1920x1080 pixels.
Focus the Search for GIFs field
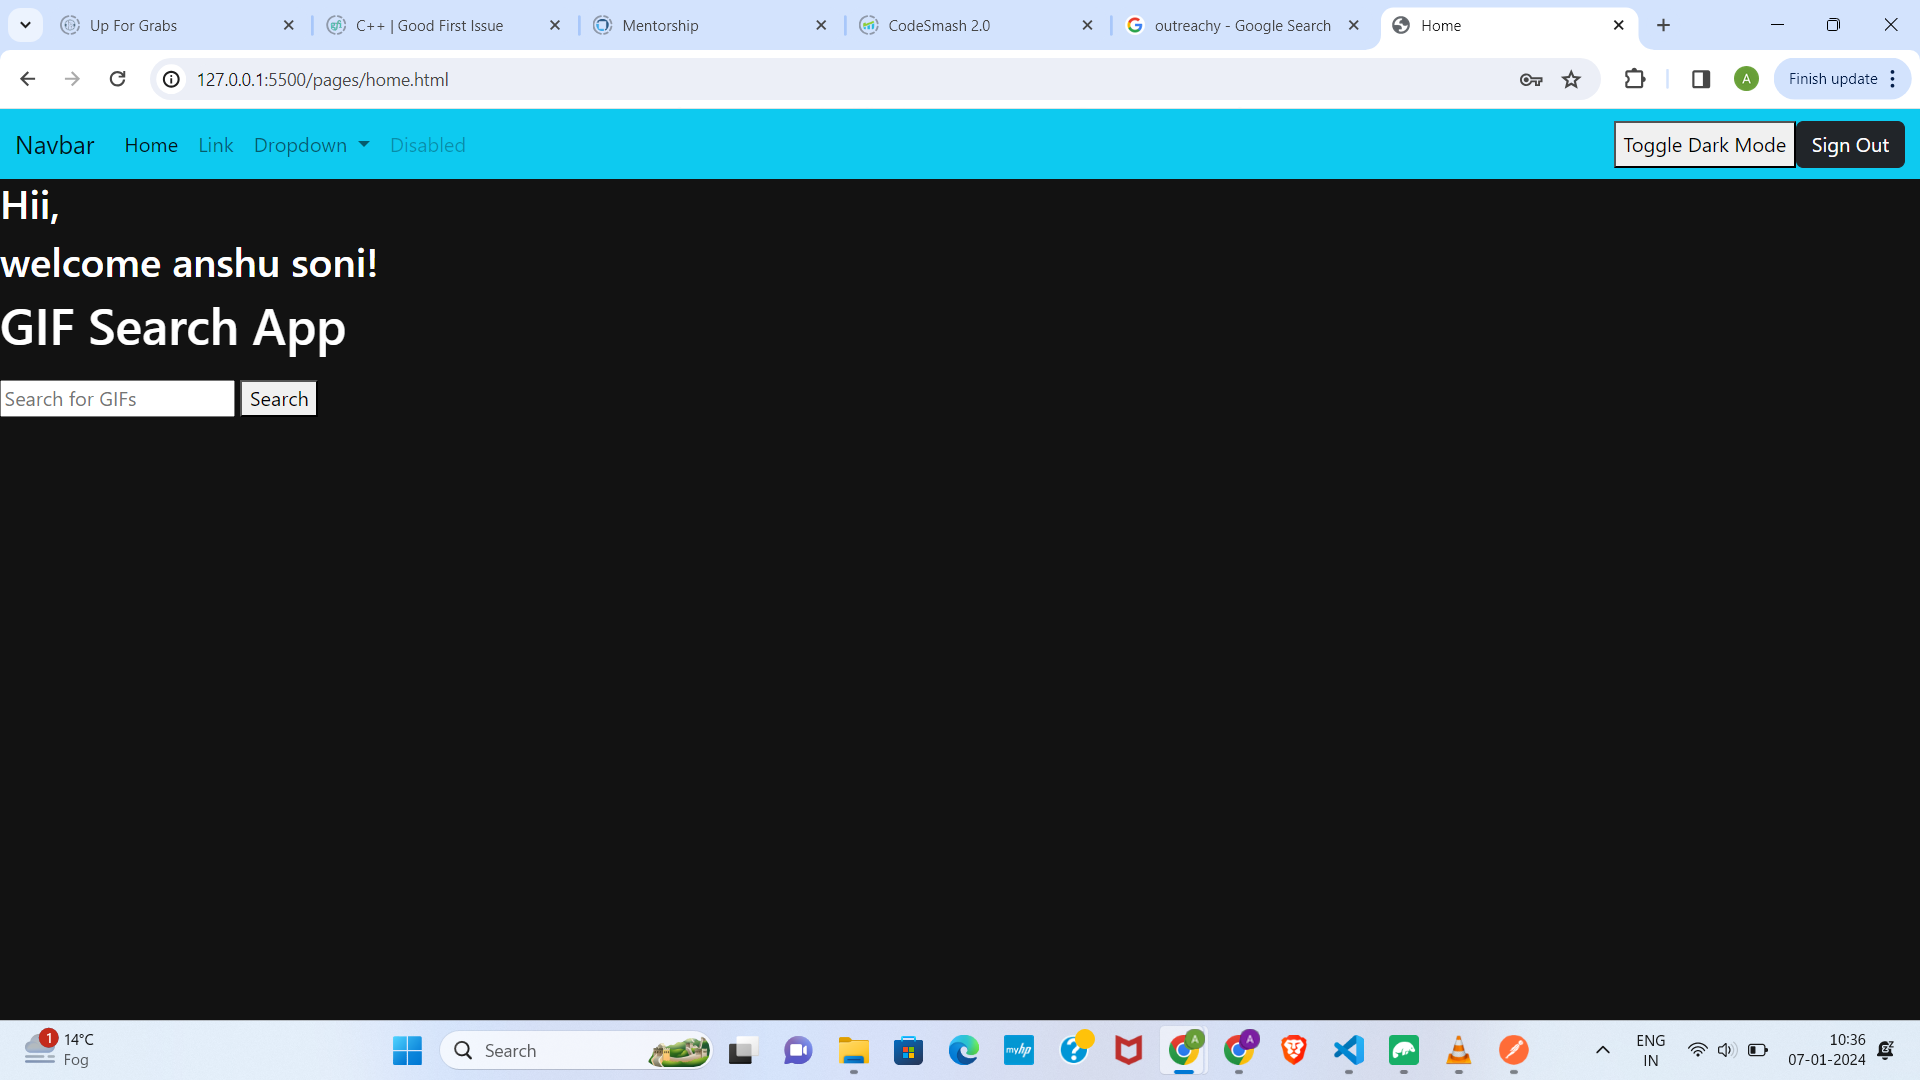tap(117, 399)
